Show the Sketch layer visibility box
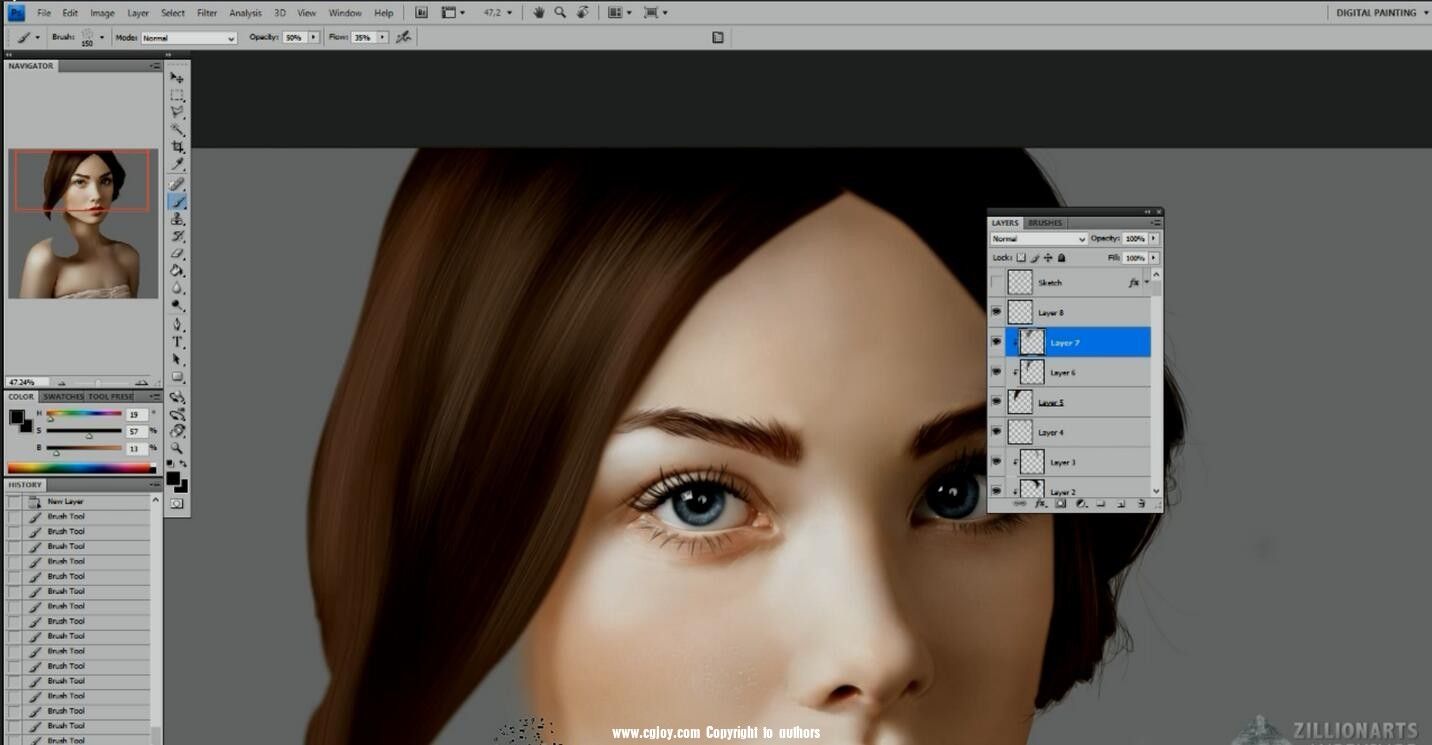The image size is (1432, 745). (x=996, y=283)
